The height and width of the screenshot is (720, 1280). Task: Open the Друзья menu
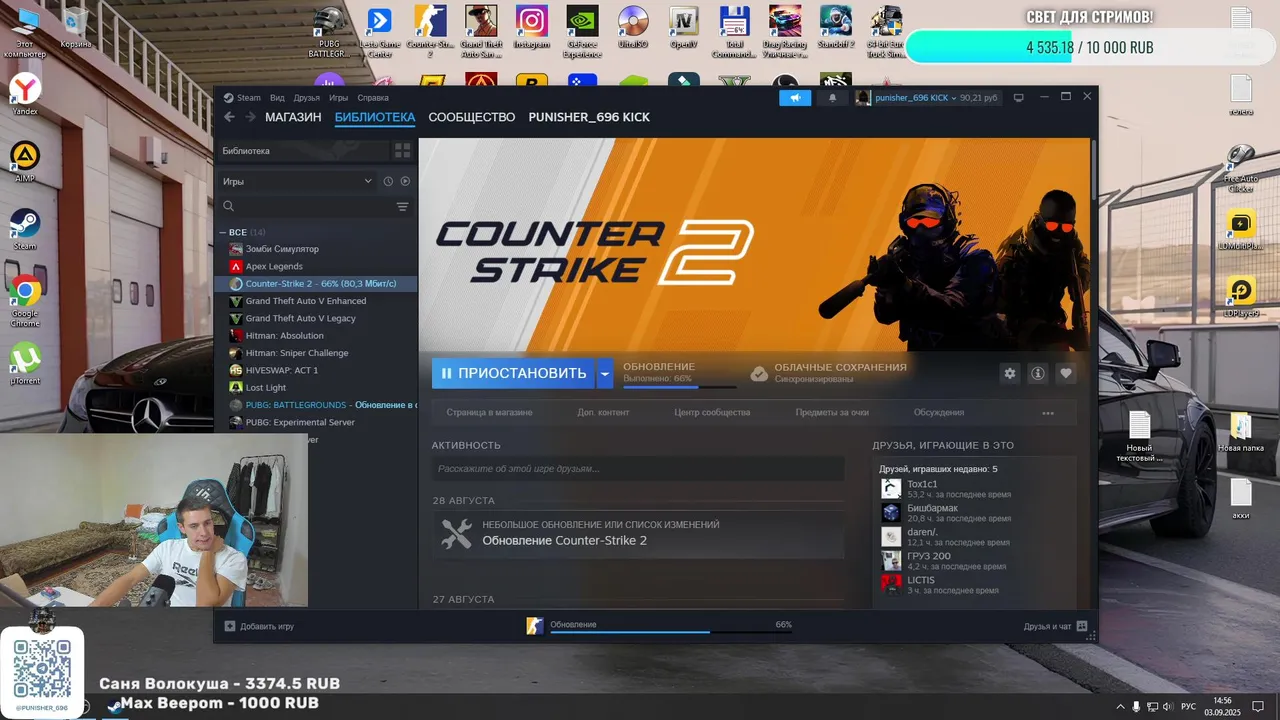[x=307, y=98]
